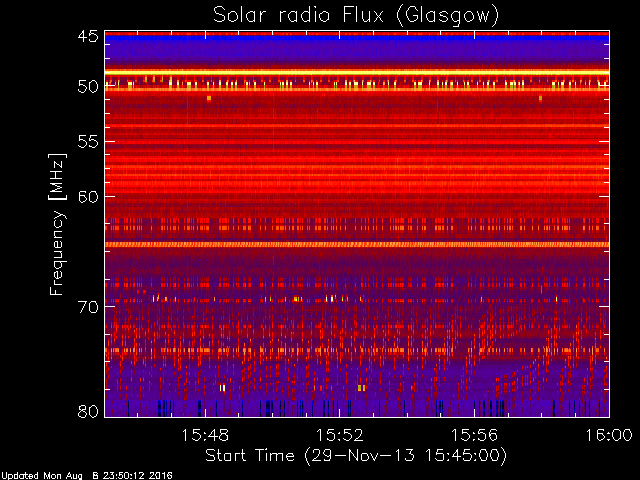Click the bright yellow band near 49 MHz
The image size is (640, 480).
click(x=357, y=73)
